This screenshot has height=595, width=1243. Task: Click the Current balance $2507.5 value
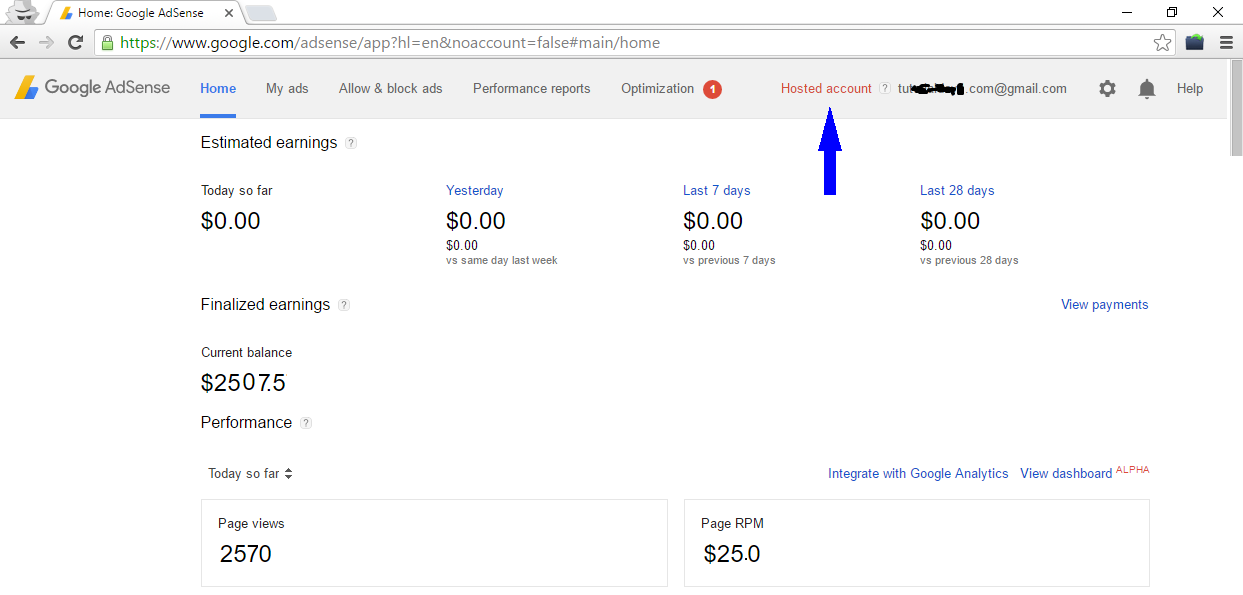pyautogui.click(x=244, y=384)
